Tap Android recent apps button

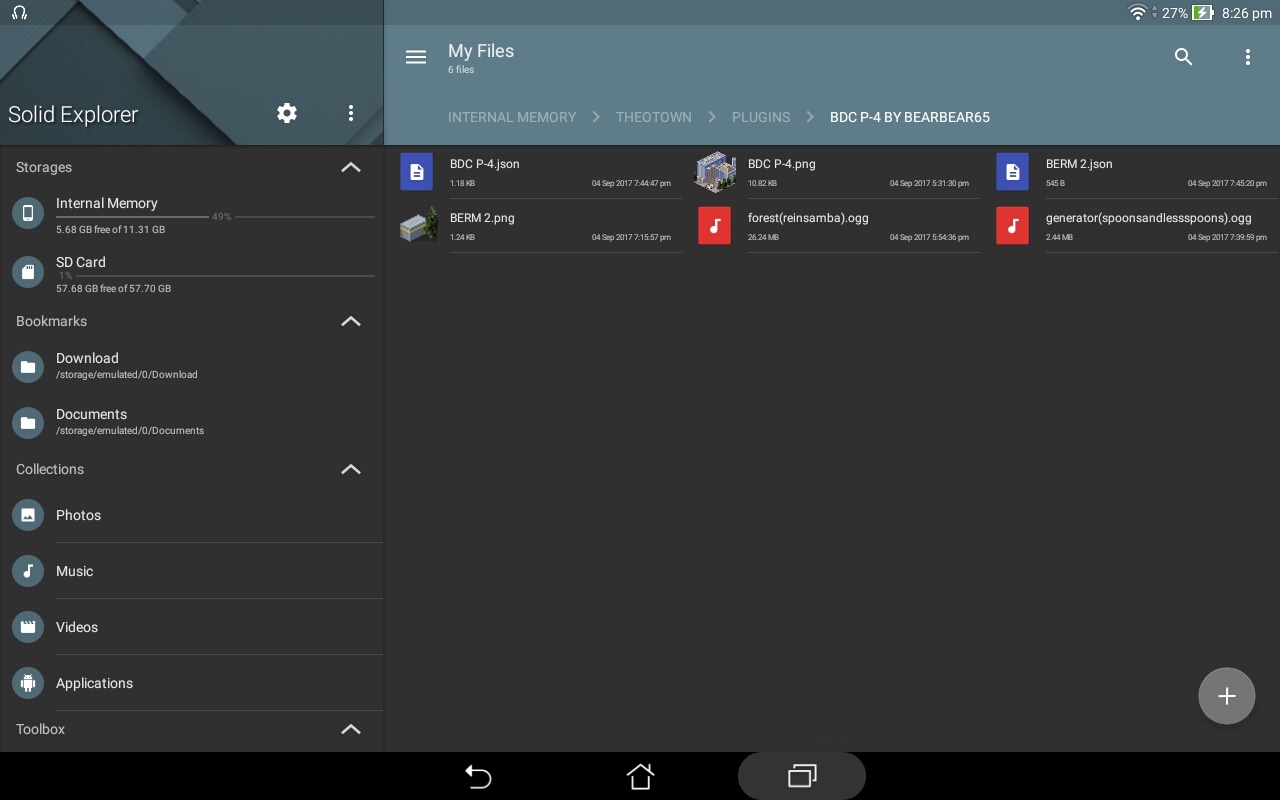tap(802, 776)
